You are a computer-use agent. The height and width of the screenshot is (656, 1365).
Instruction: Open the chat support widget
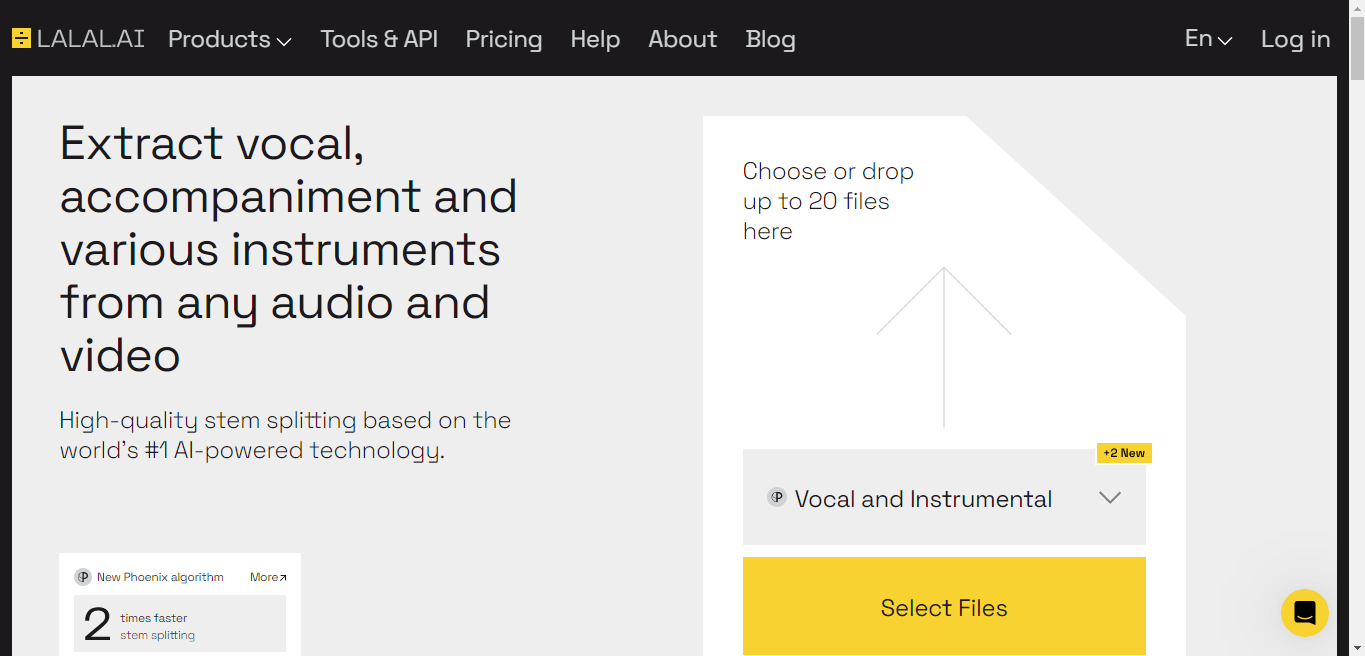(x=1304, y=613)
